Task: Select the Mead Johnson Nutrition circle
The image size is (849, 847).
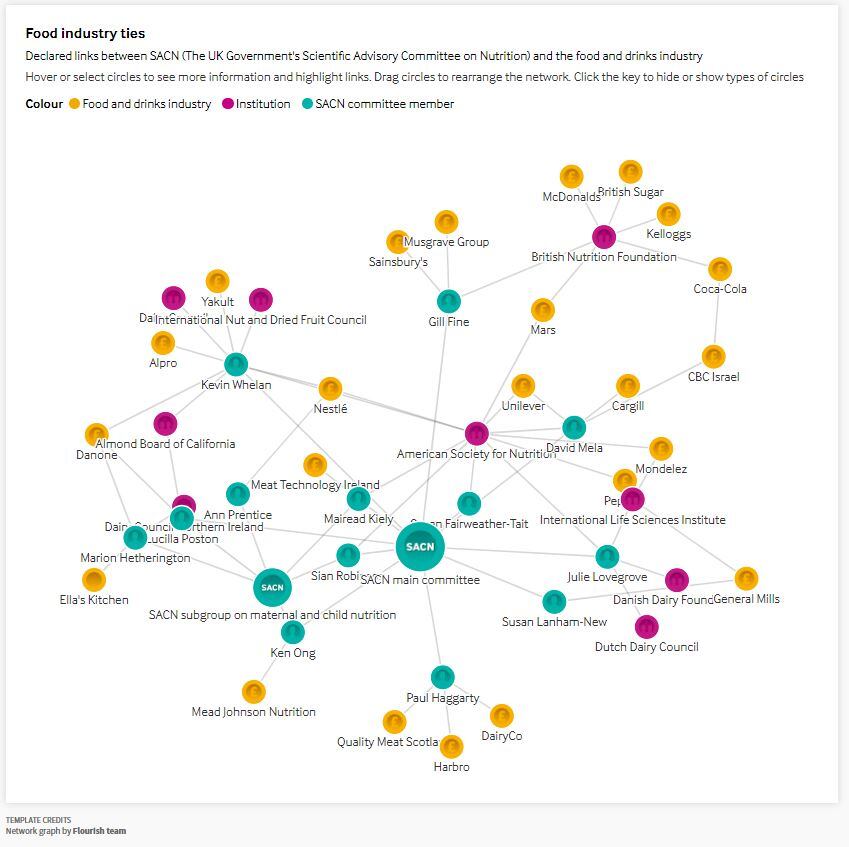Action: pos(254,691)
